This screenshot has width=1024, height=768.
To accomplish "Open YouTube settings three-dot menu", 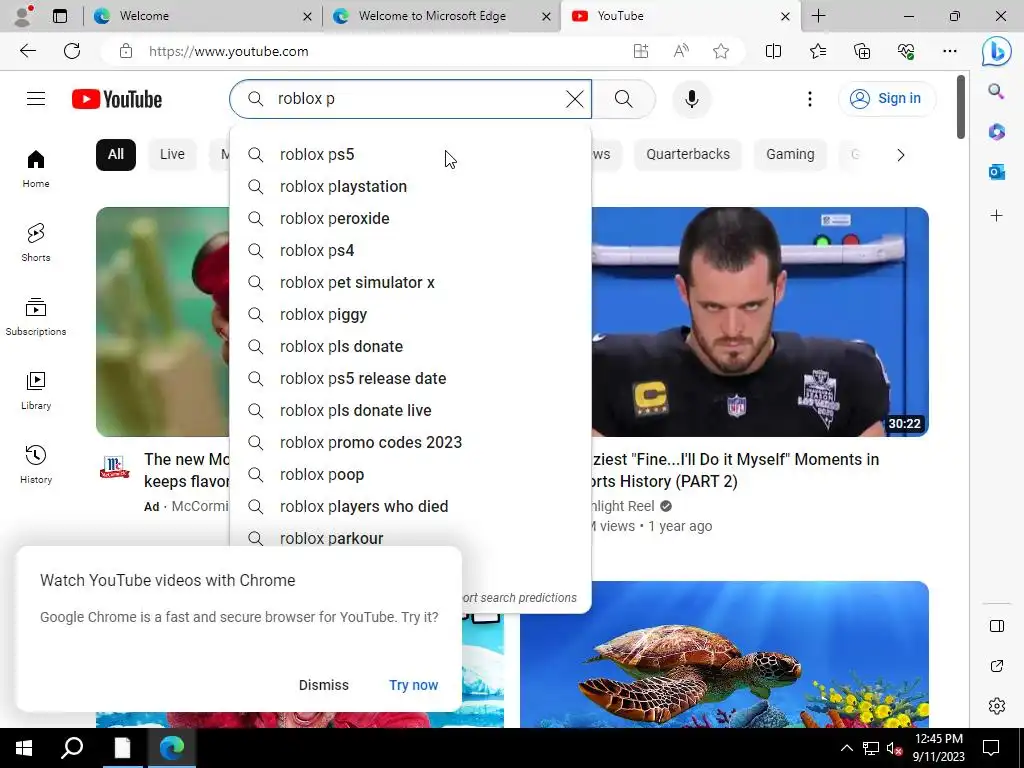I will (810, 99).
